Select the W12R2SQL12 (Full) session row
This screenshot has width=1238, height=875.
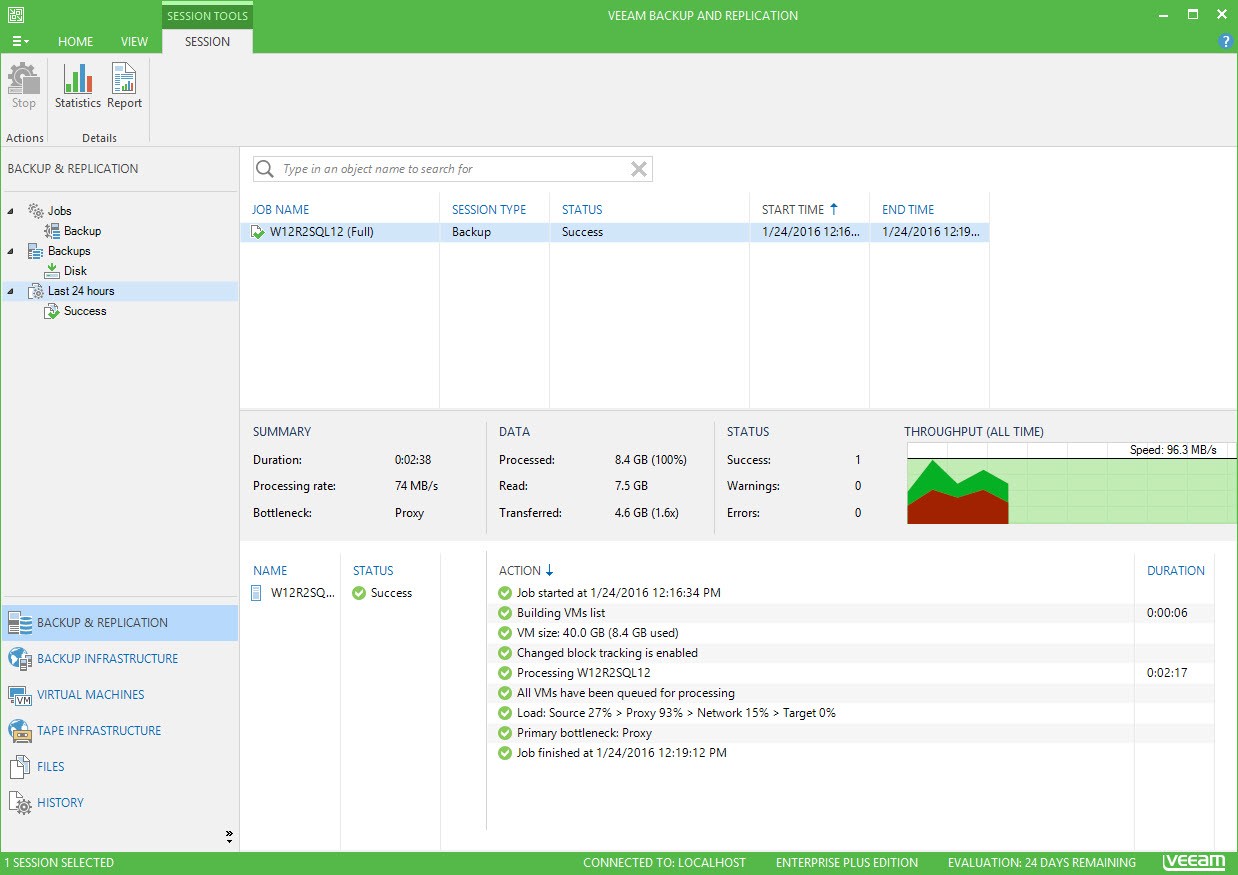point(615,232)
